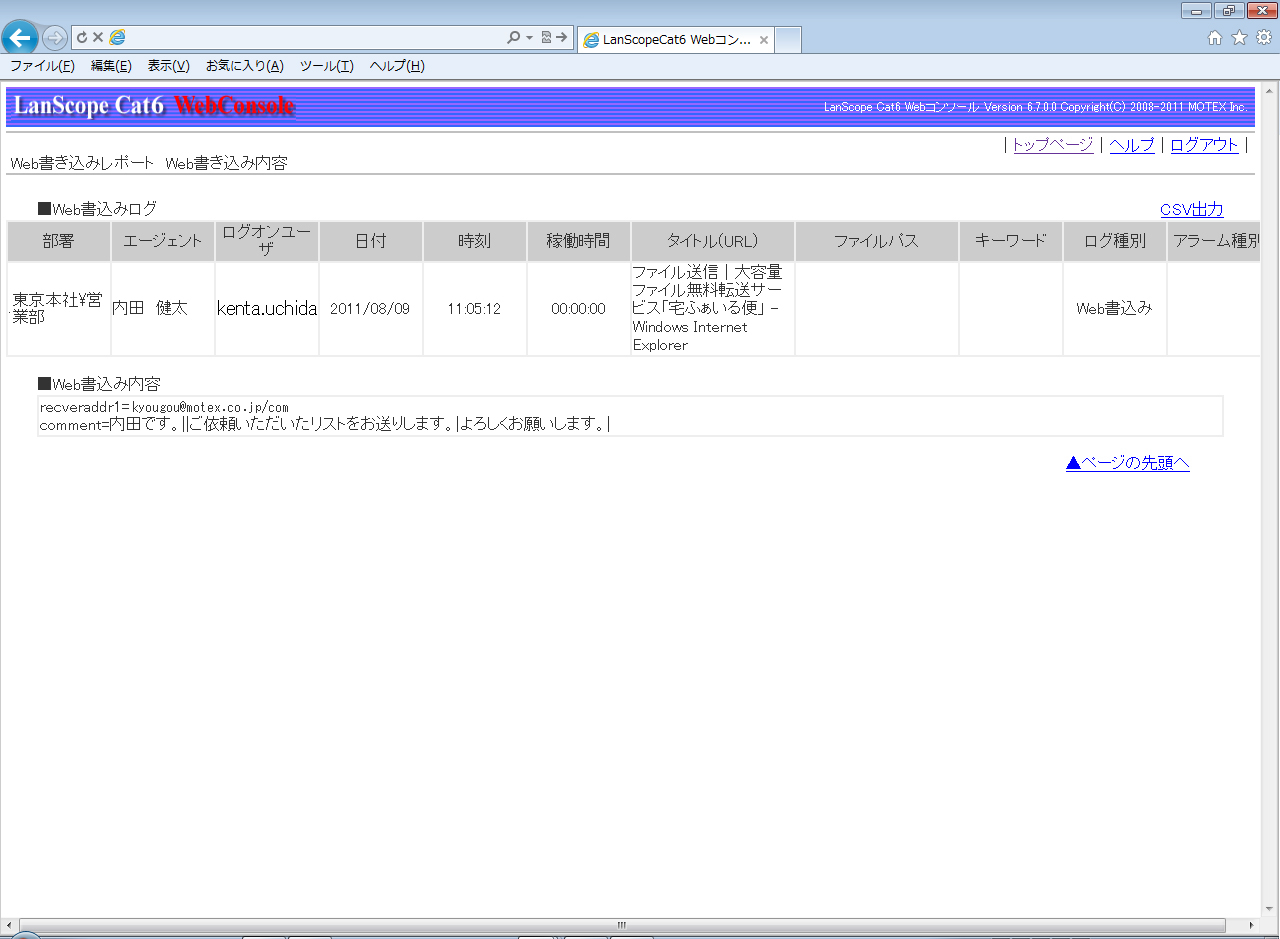
Task: Click the ログオンユーザ column header
Action: click(267, 241)
